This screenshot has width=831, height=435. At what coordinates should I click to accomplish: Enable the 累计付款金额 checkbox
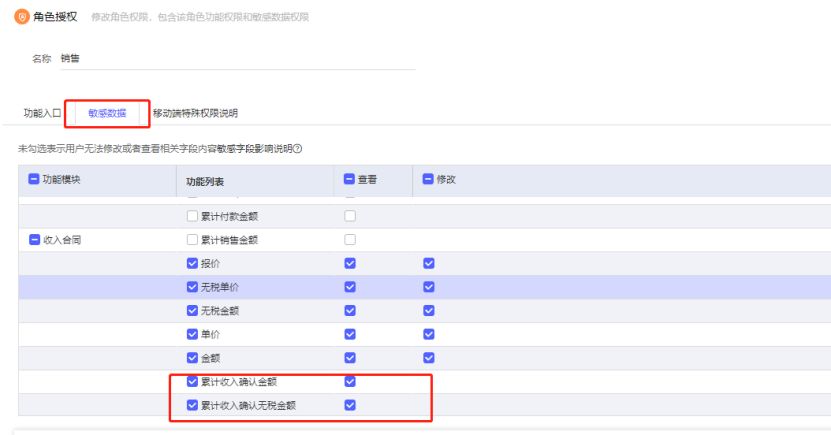pyautogui.click(x=193, y=216)
